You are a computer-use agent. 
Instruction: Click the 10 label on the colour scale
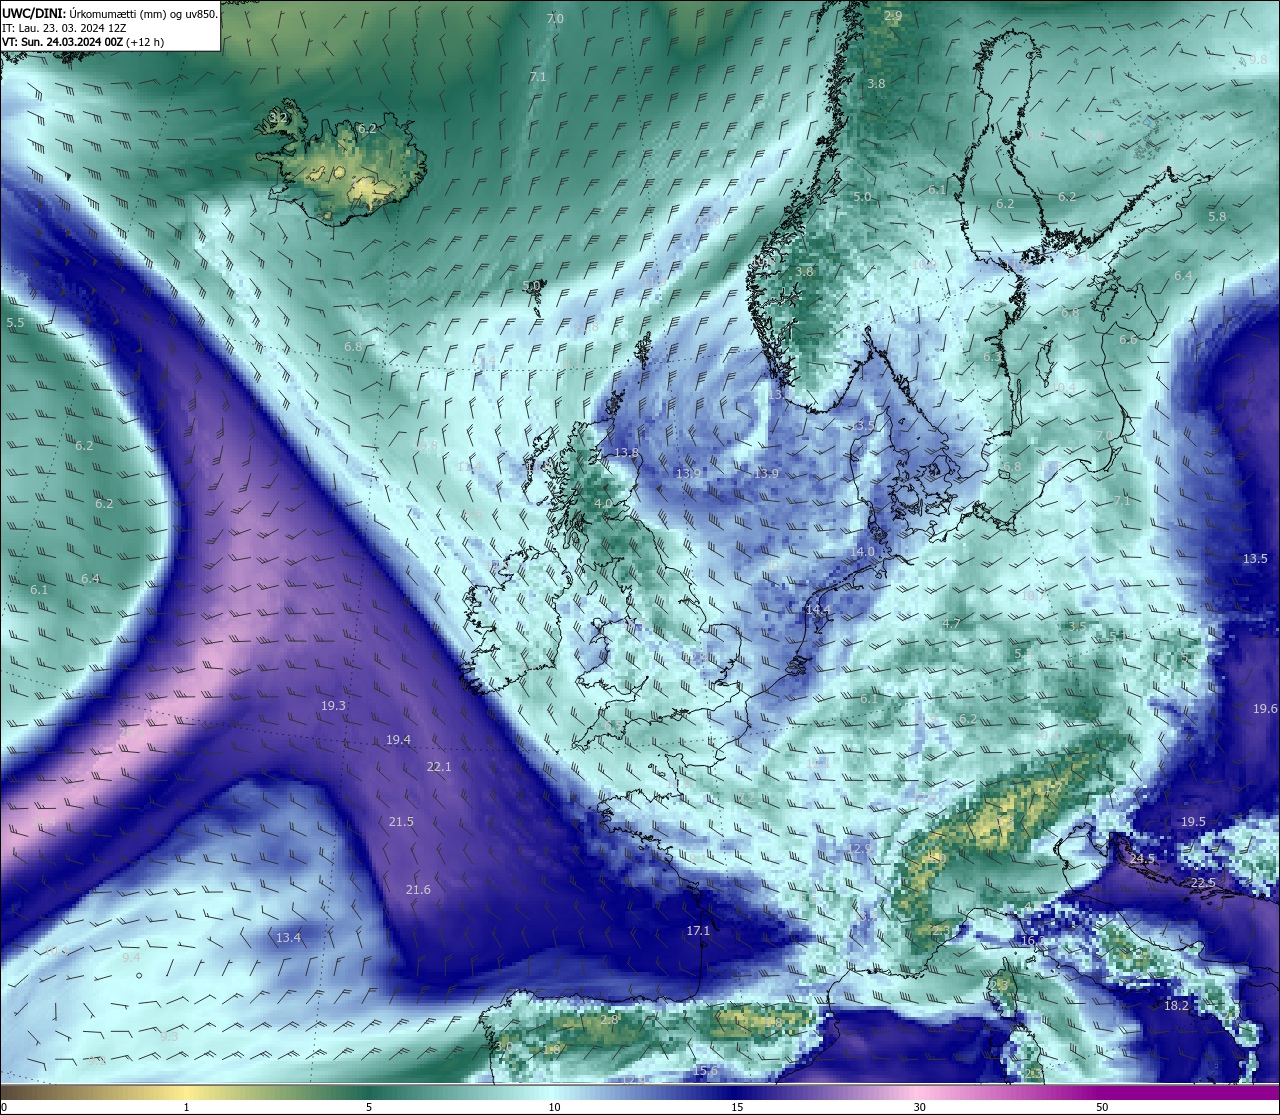click(554, 1107)
